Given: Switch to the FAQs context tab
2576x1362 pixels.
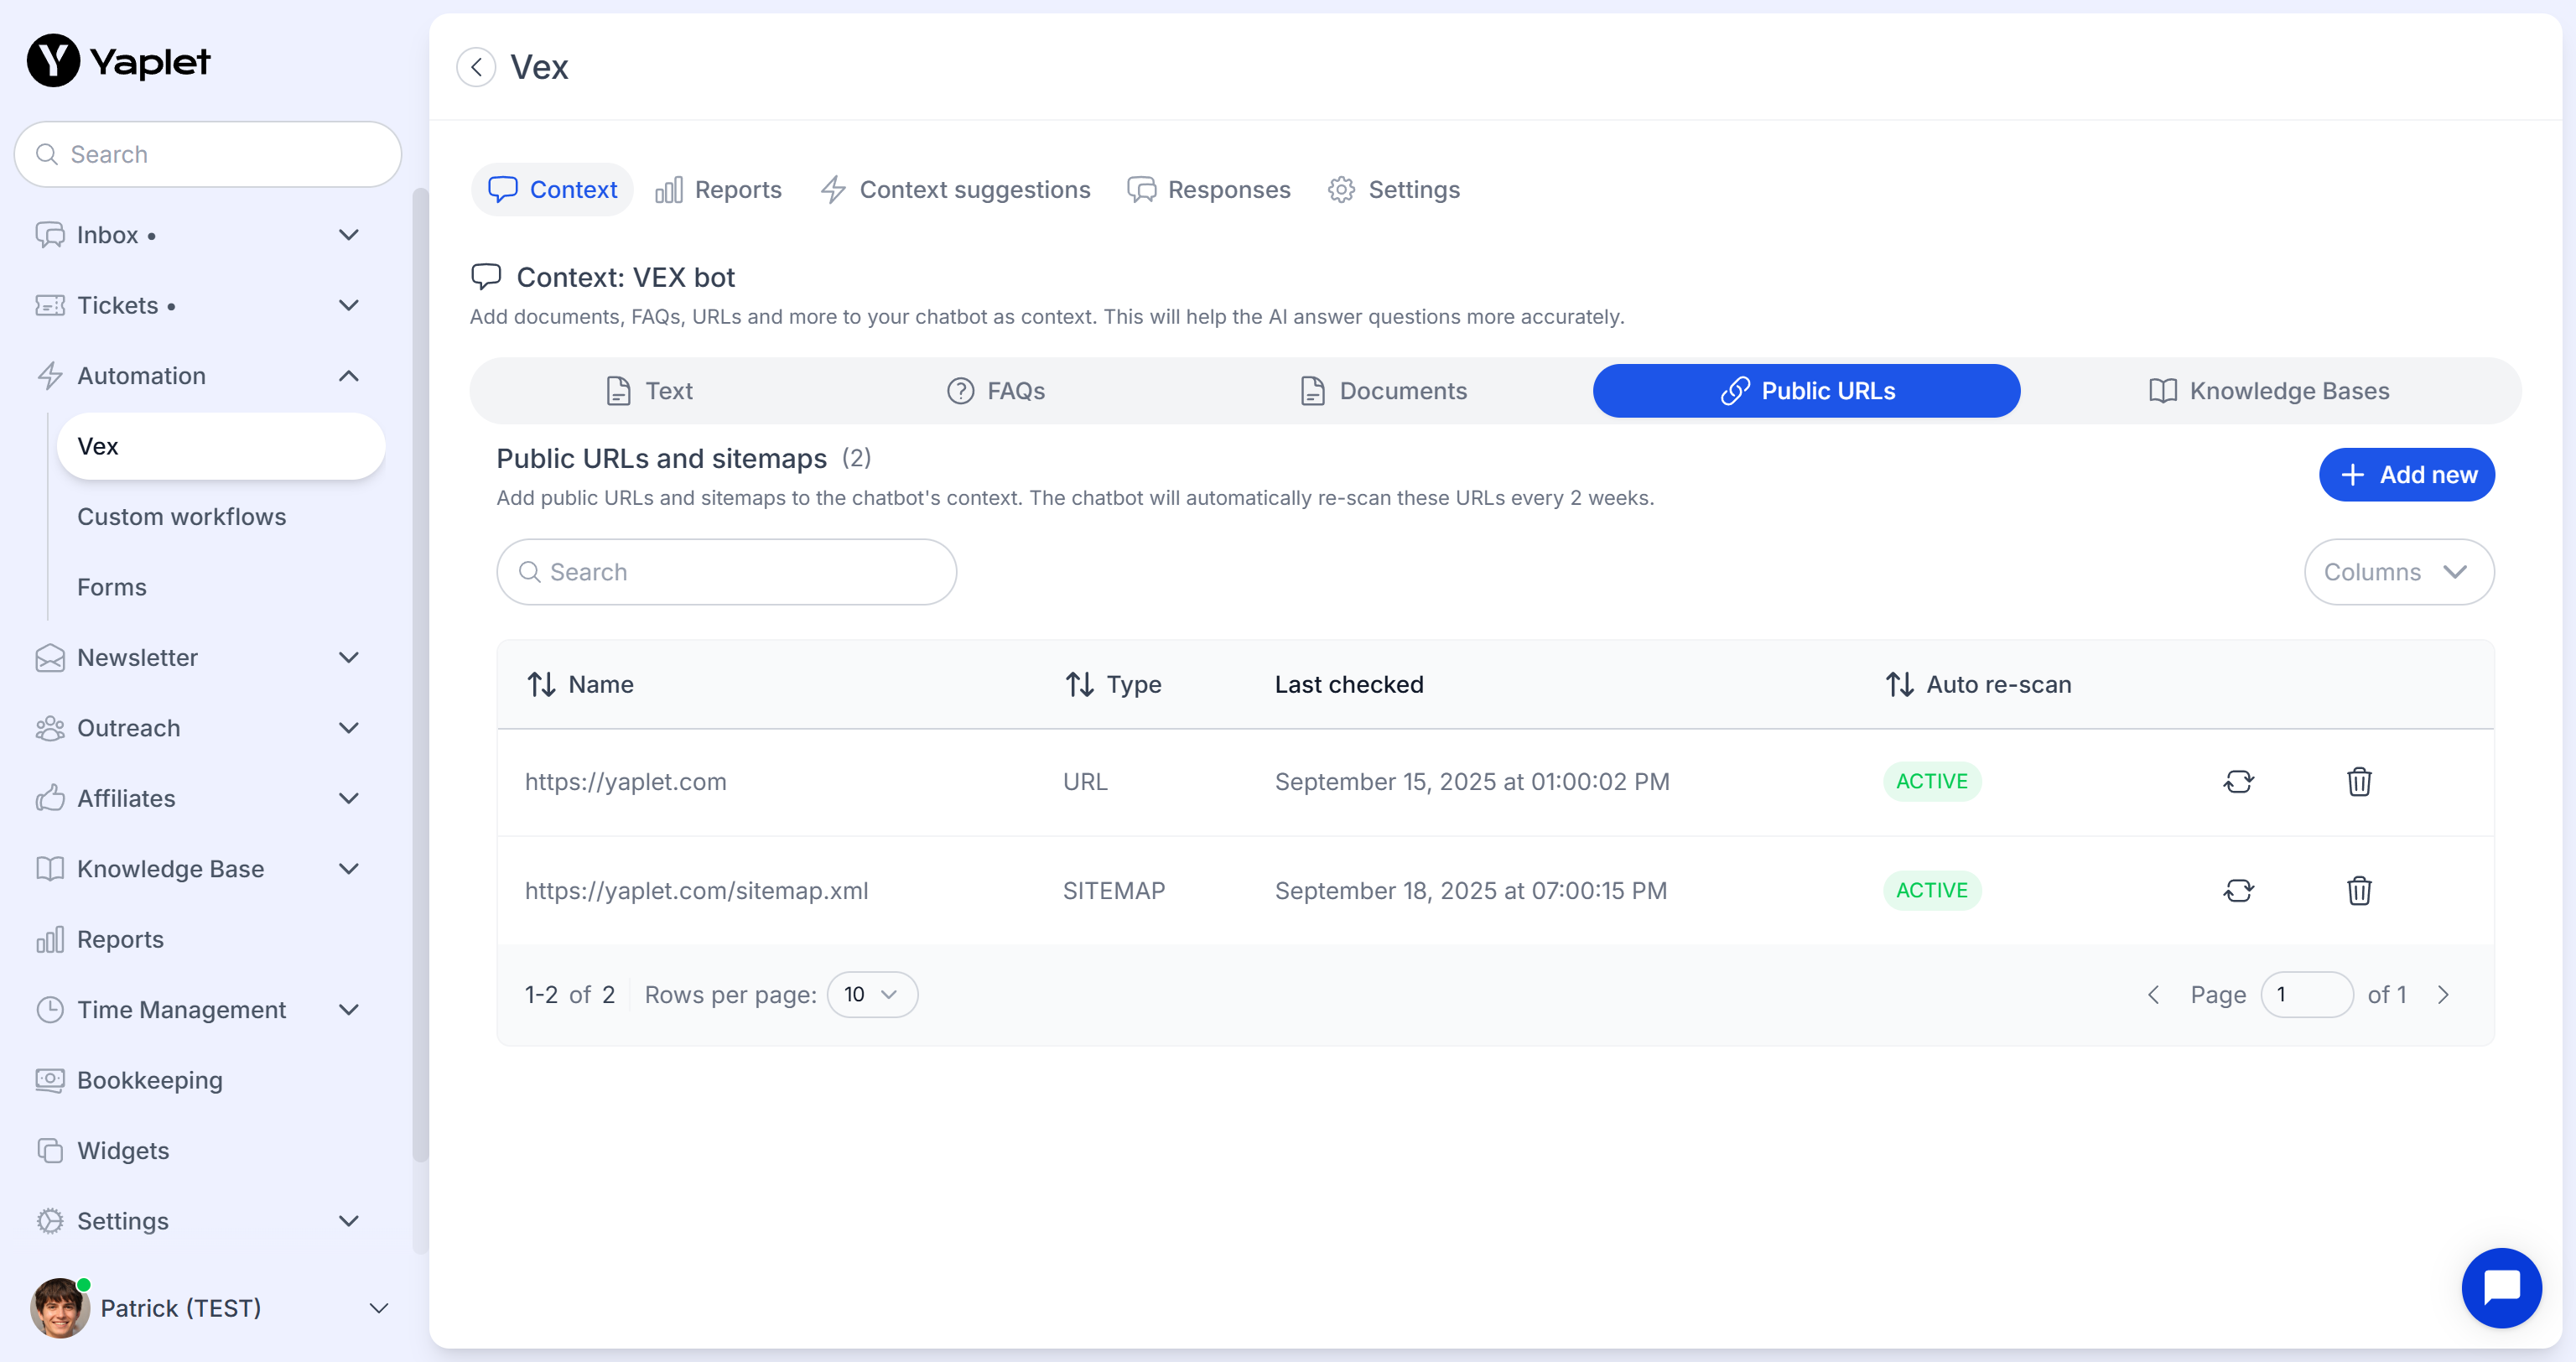Looking at the screenshot, I should click(996, 391).
